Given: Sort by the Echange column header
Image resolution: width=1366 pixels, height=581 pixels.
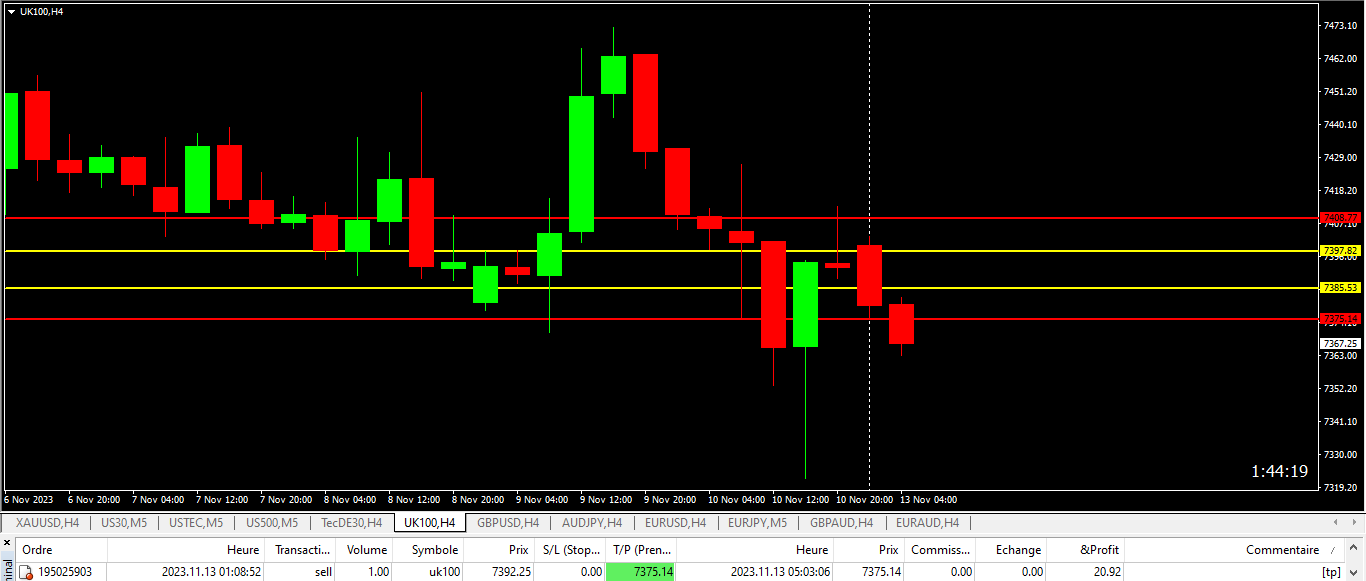Looking at the screenshot, I should coord(1012,549).
